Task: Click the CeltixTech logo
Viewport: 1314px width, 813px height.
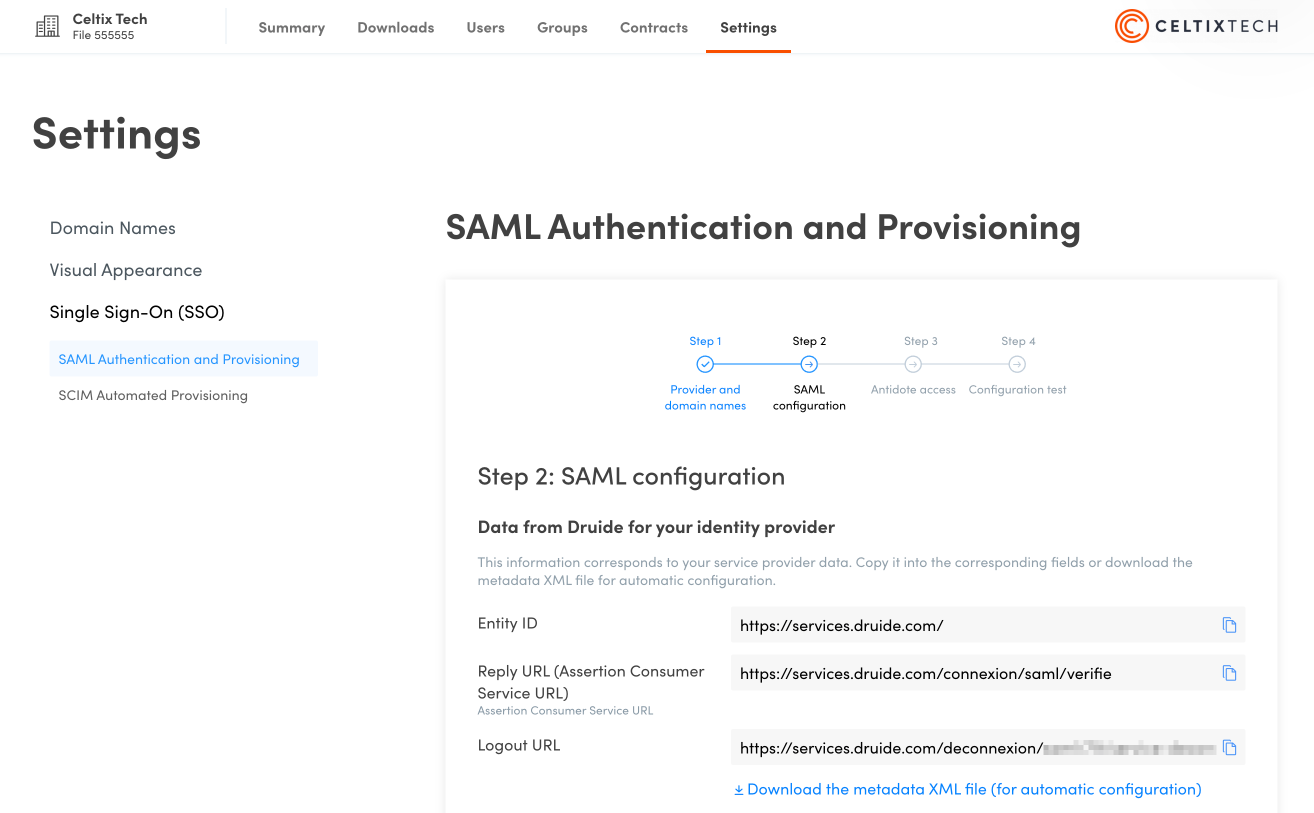Action: (x=1196, y=27)
